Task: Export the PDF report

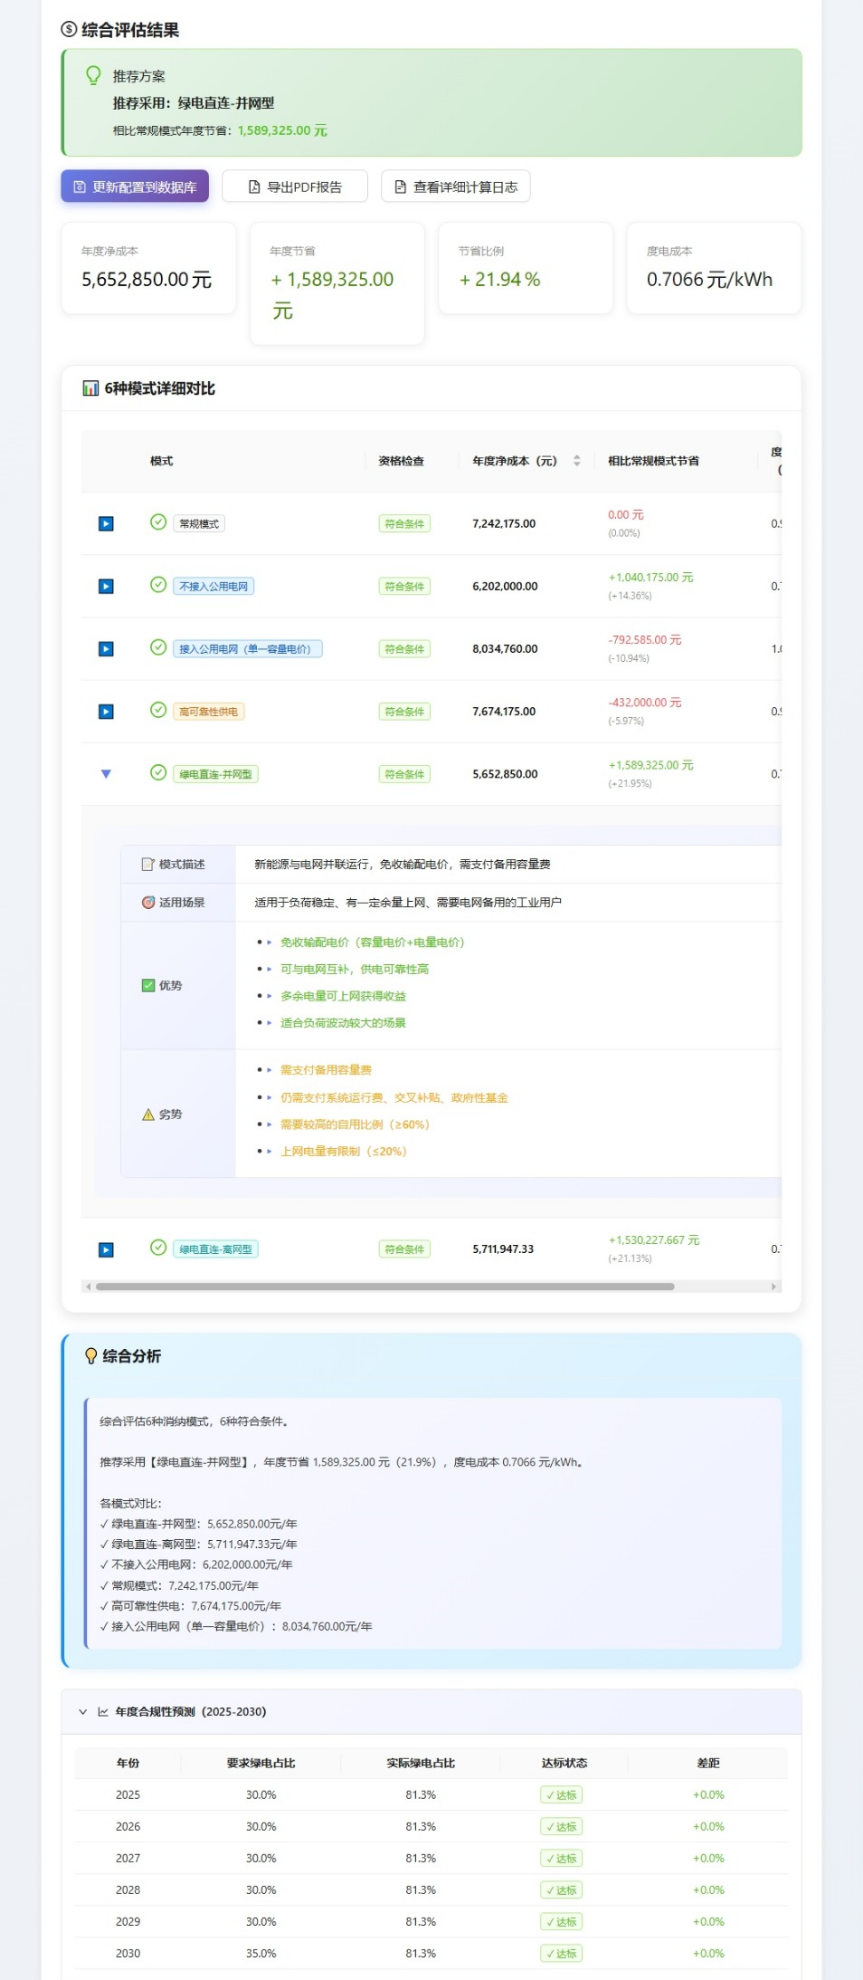Action: 295,187
